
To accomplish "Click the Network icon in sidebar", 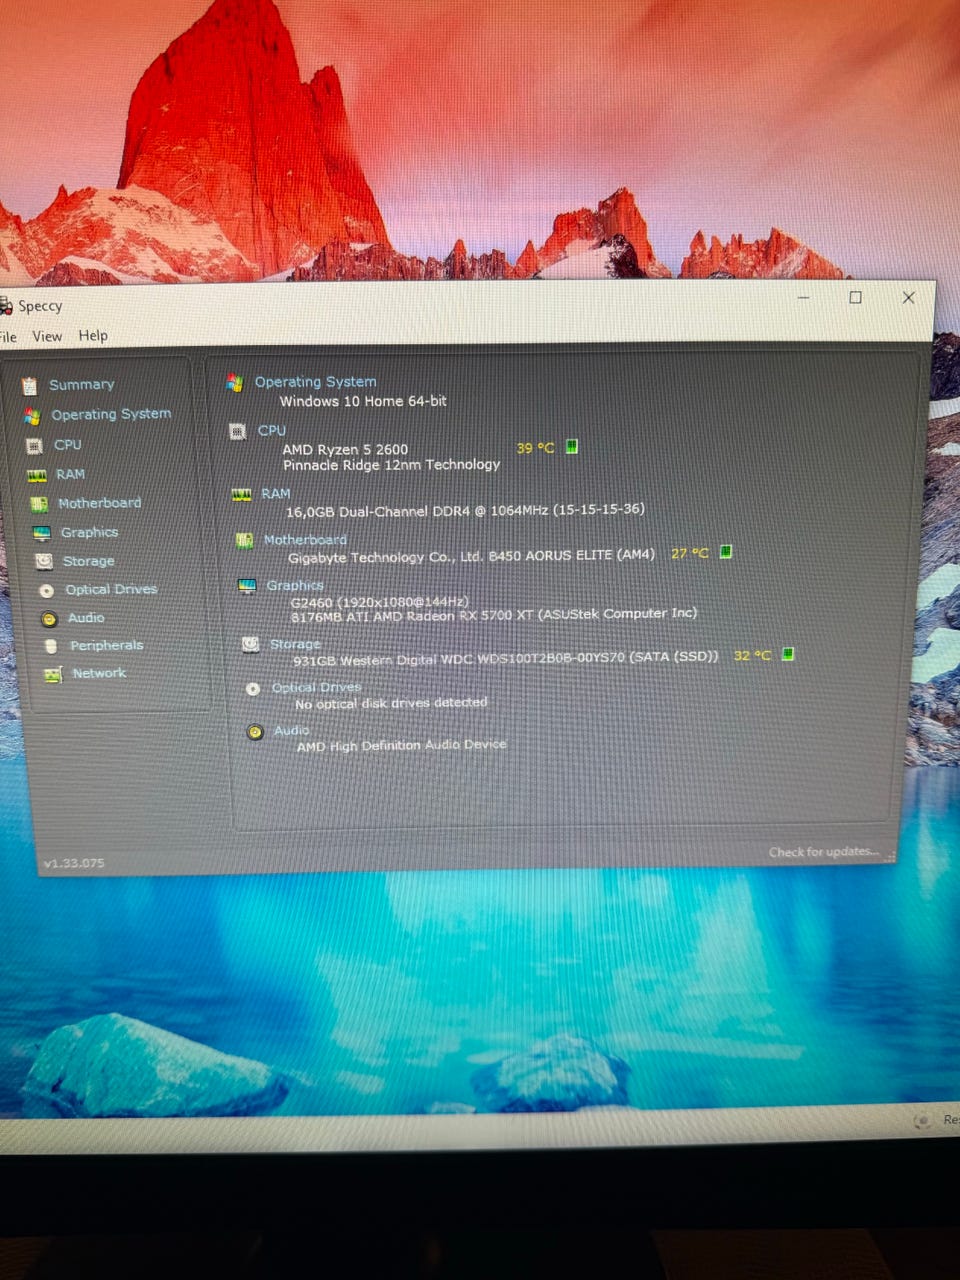I will pyautogui.click(x=53, y=675).
